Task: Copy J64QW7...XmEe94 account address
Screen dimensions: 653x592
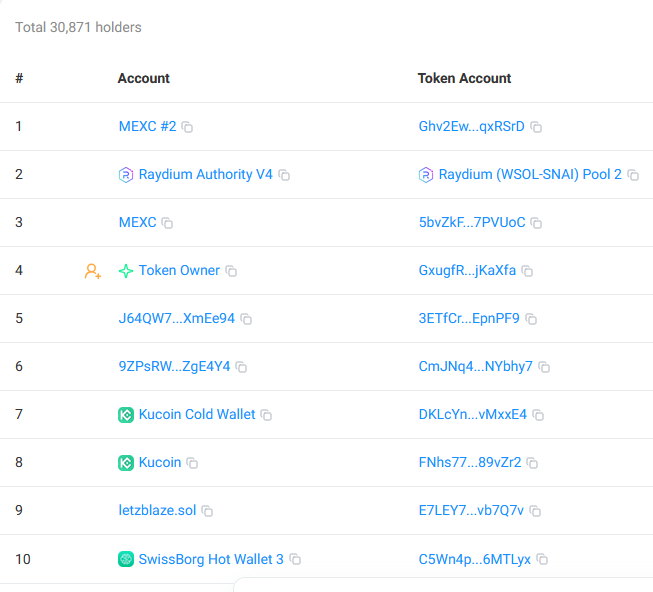Action: point(246,319)
